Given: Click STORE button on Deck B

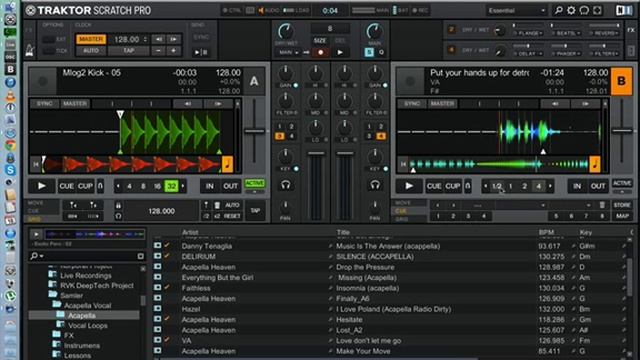Looking at the screenshot, I should click(622, 205).
